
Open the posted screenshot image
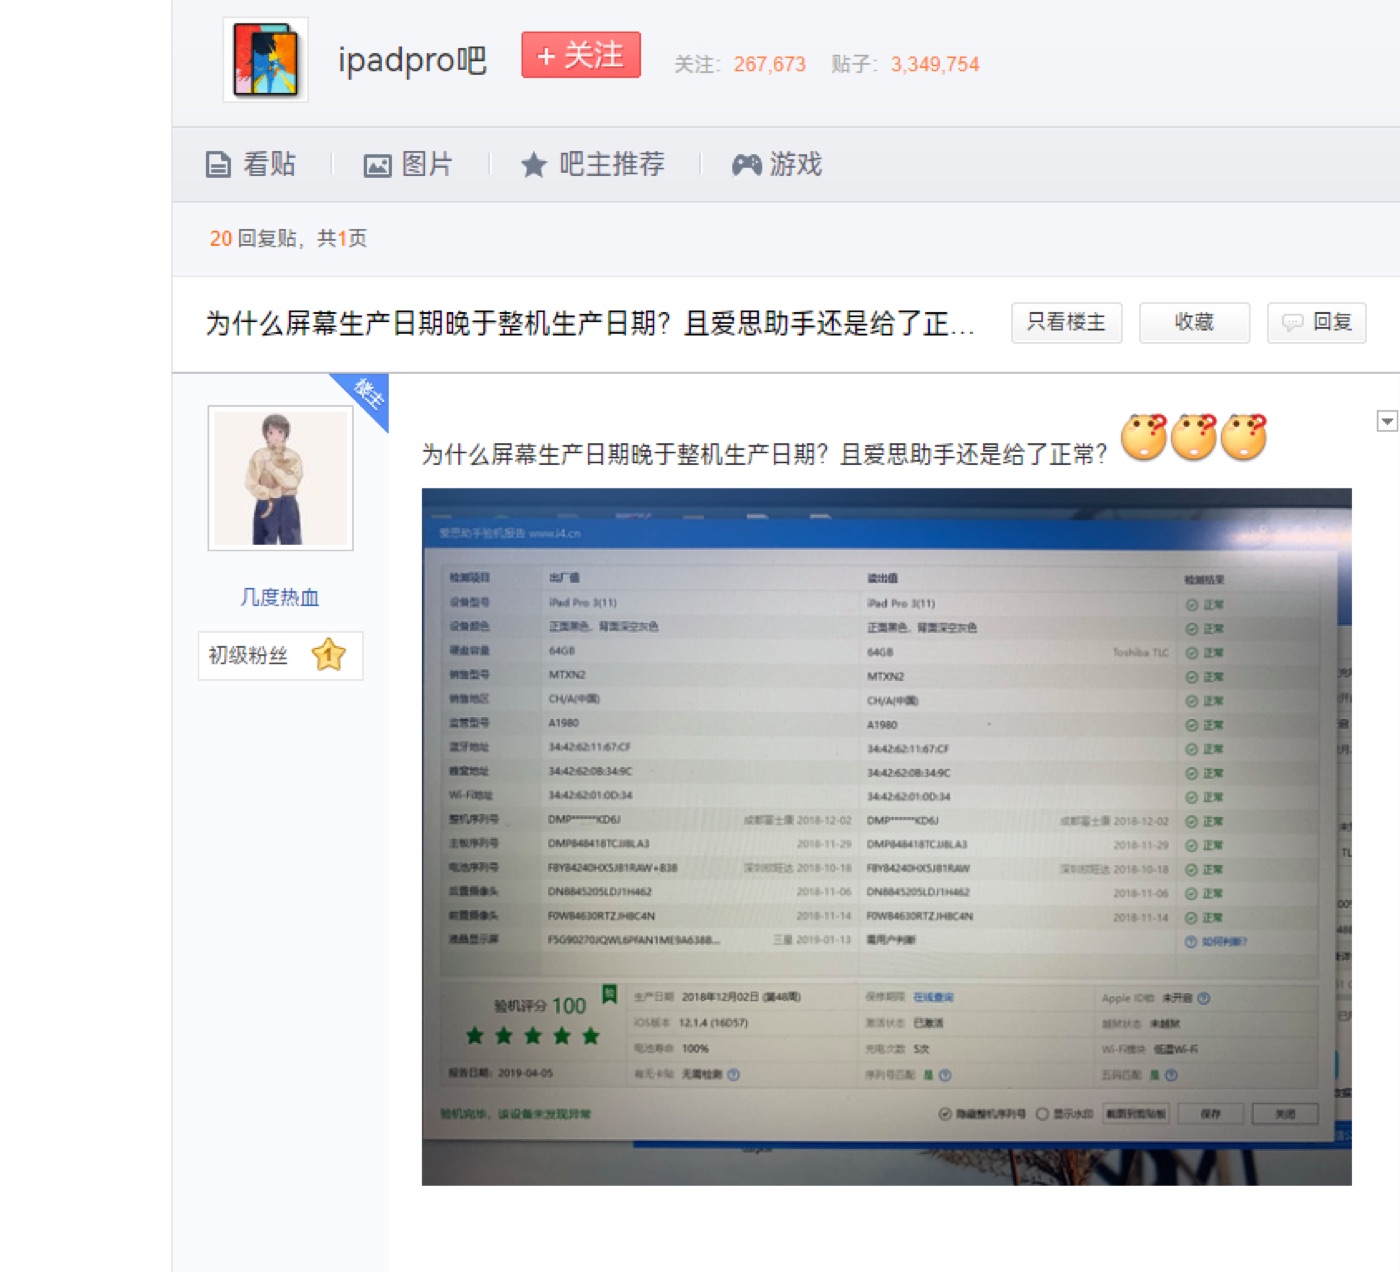886,836
